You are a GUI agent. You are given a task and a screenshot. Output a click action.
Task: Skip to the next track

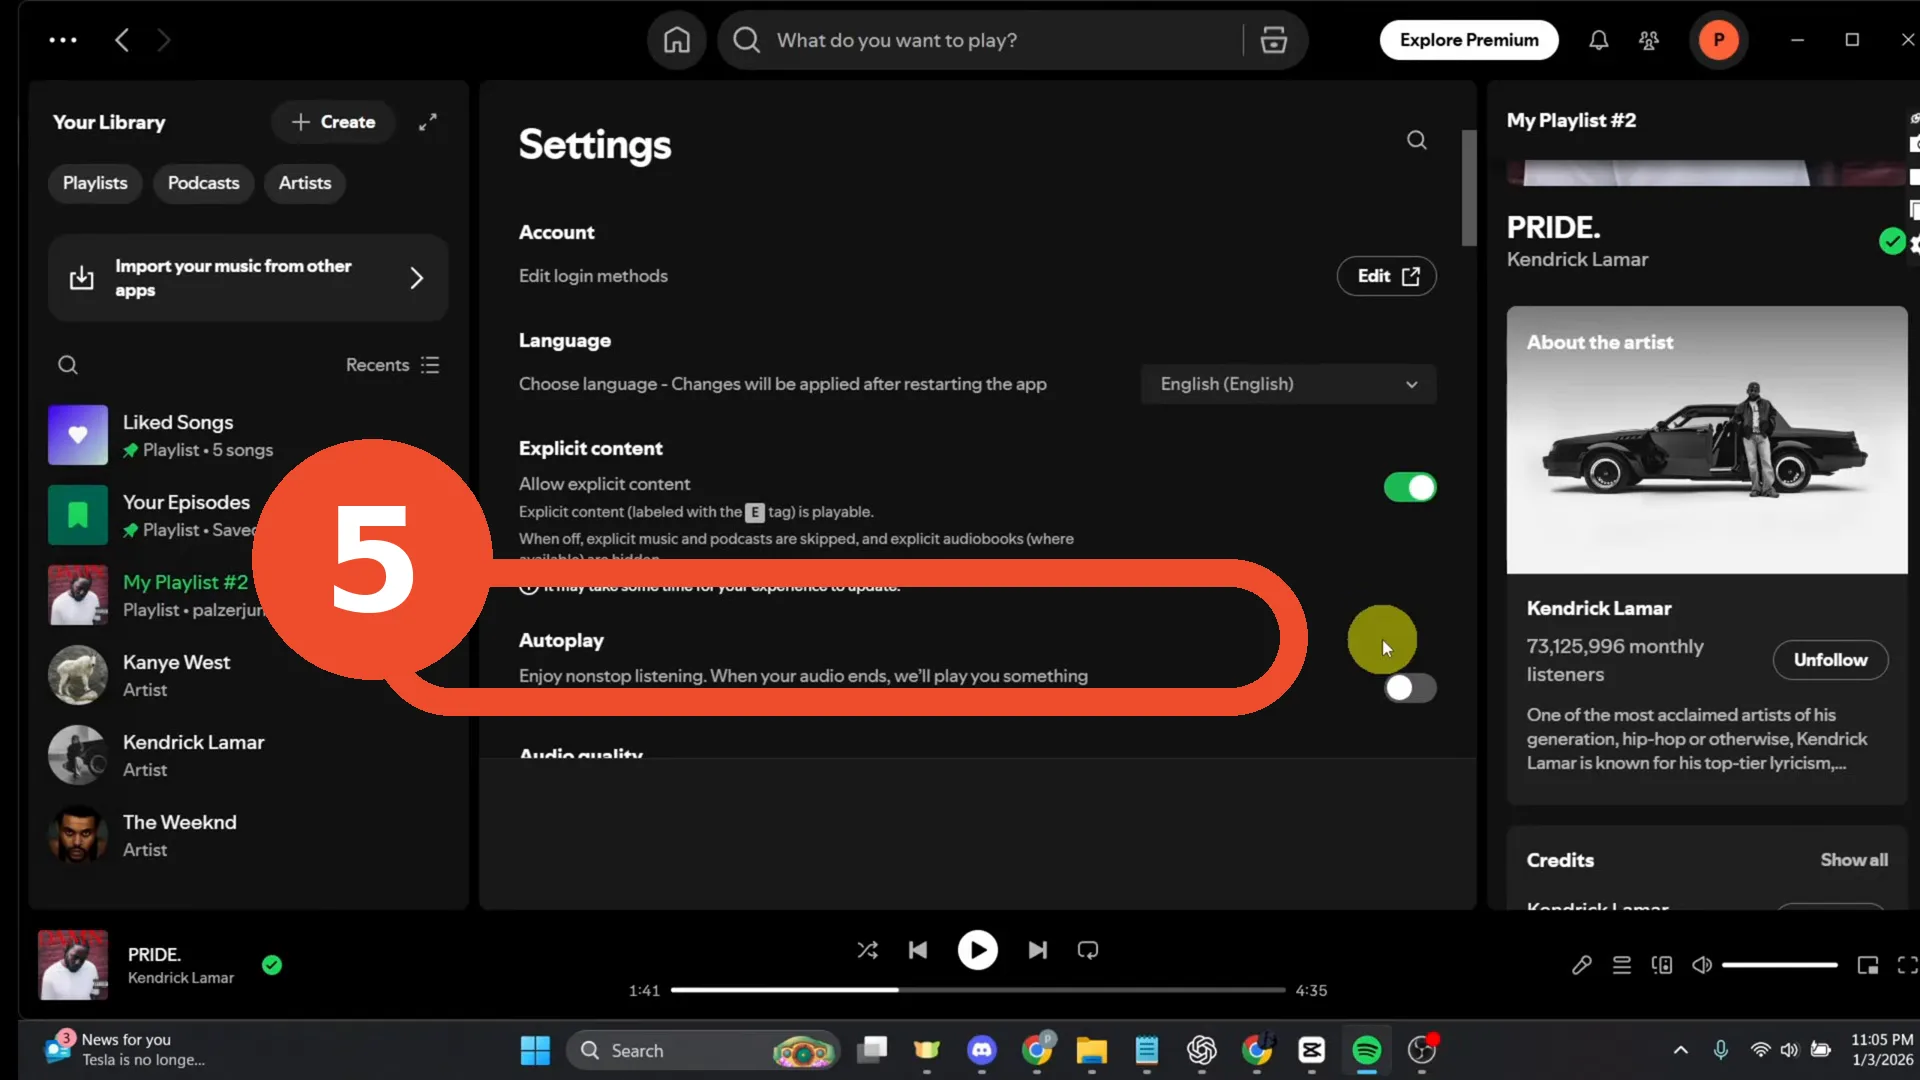pyautogui.click(x=1038, y=950)
